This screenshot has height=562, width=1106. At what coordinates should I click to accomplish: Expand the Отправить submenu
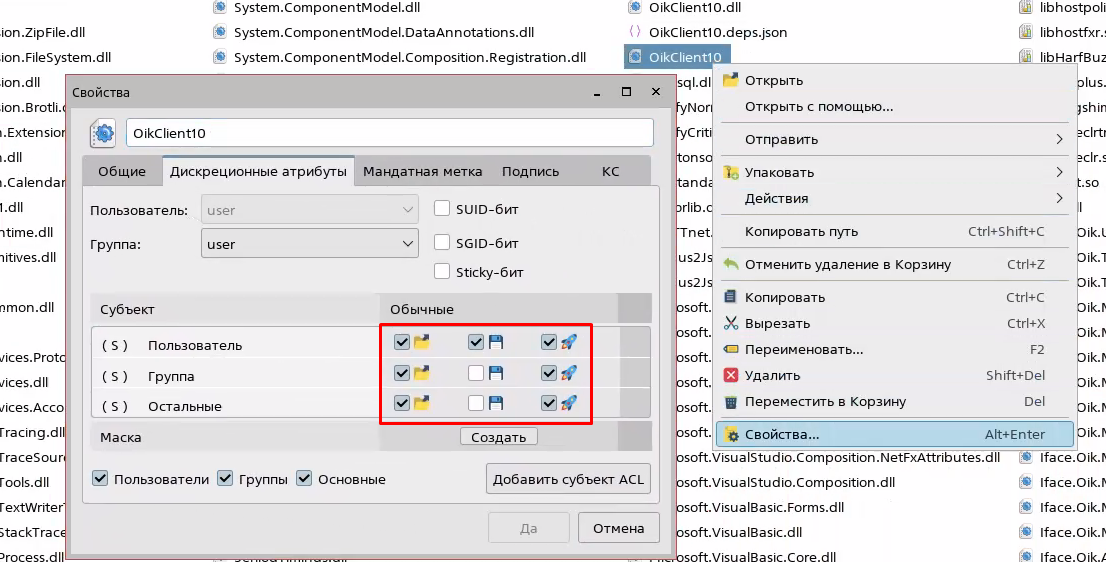tap(1059, 140)
